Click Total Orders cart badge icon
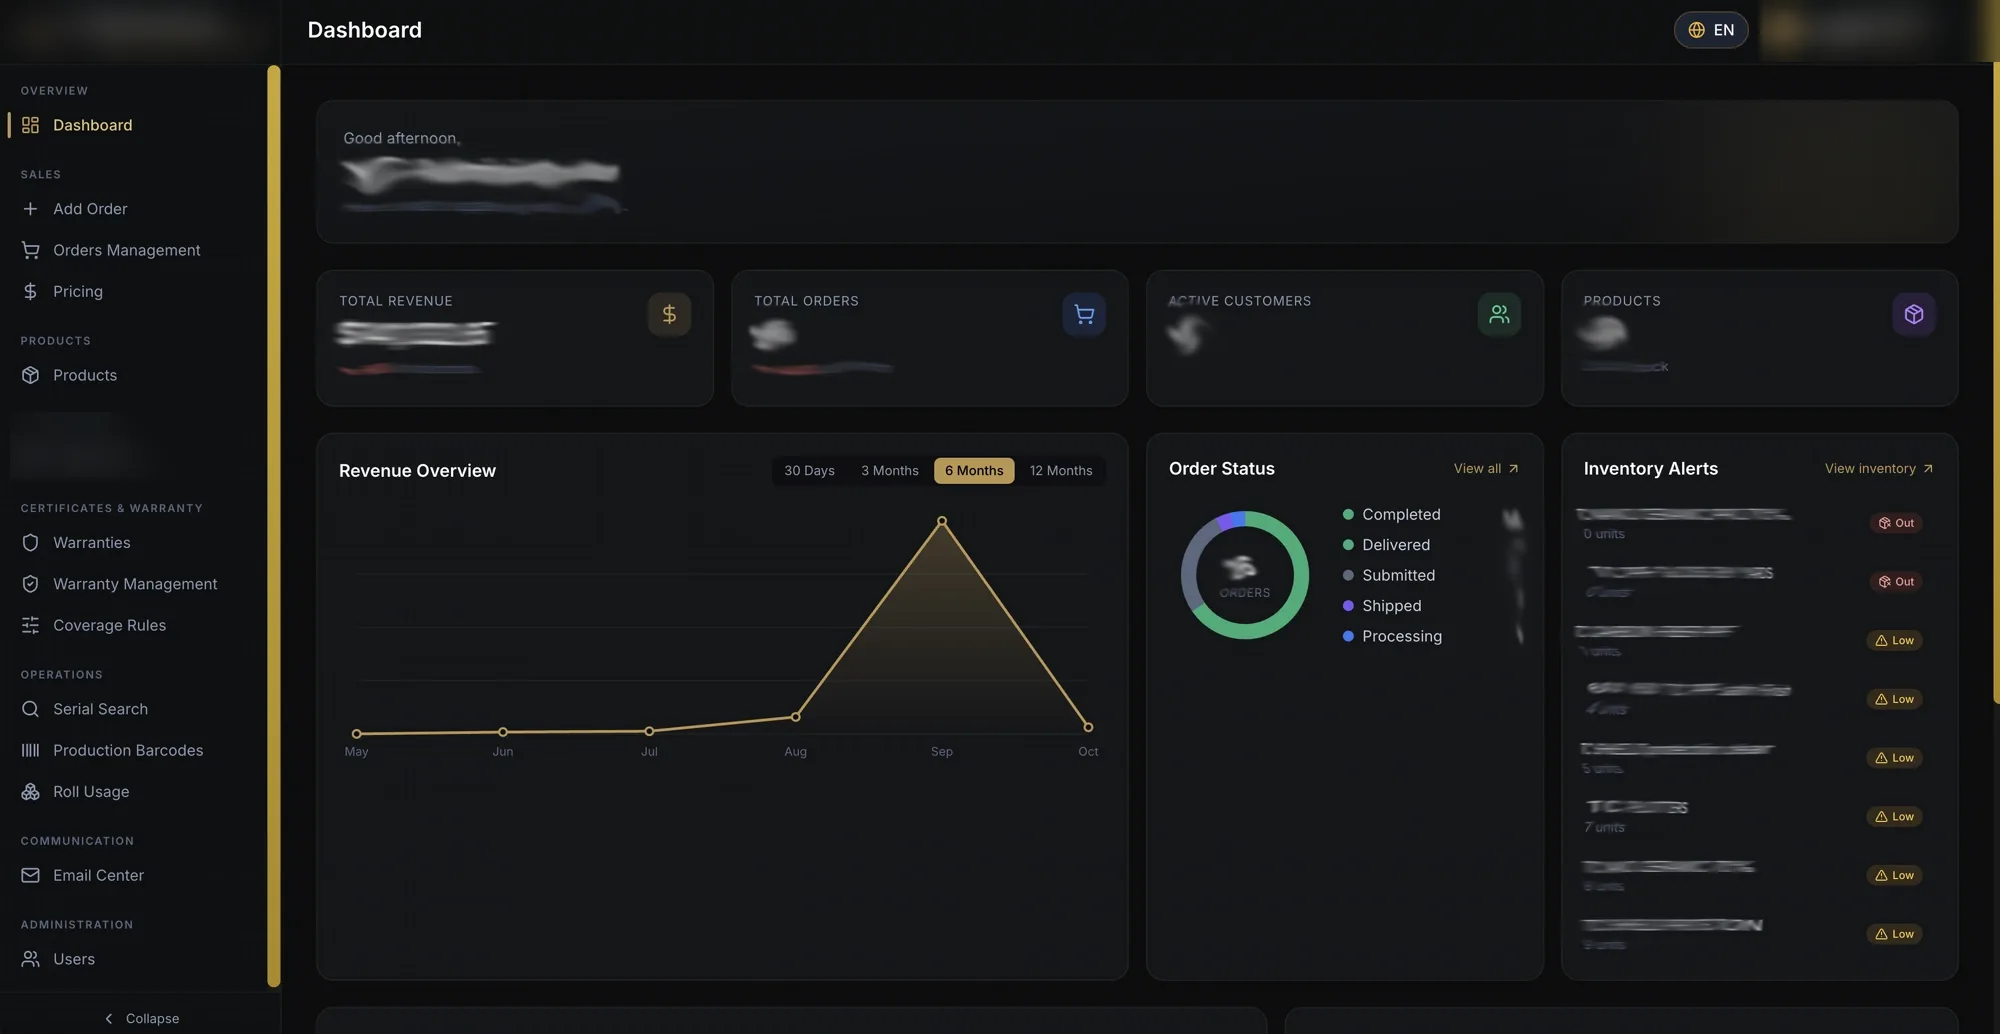Image resolution: width=2000 pixels, height=1034 pixels. (x=1084, y=314)
